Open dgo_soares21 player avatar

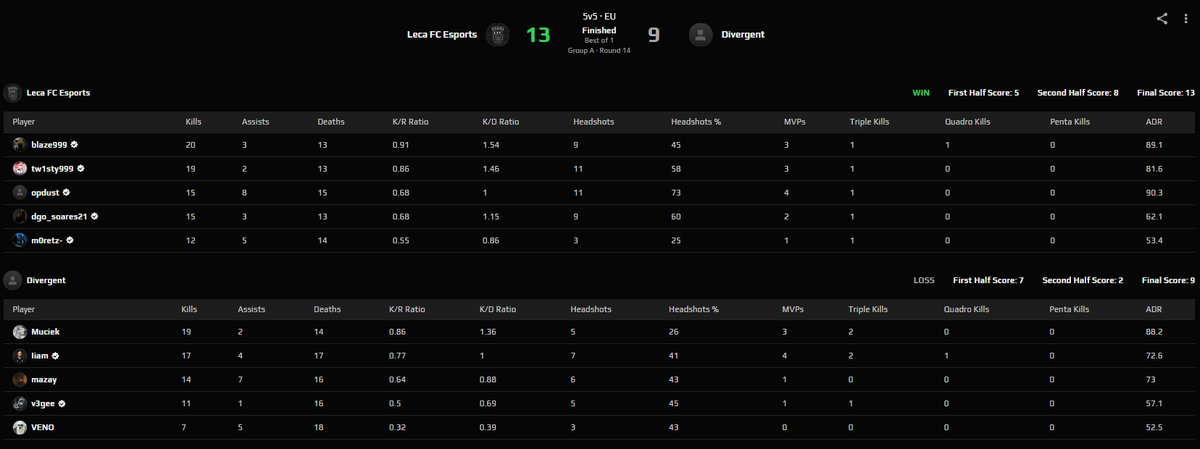(x=20, y=216)
